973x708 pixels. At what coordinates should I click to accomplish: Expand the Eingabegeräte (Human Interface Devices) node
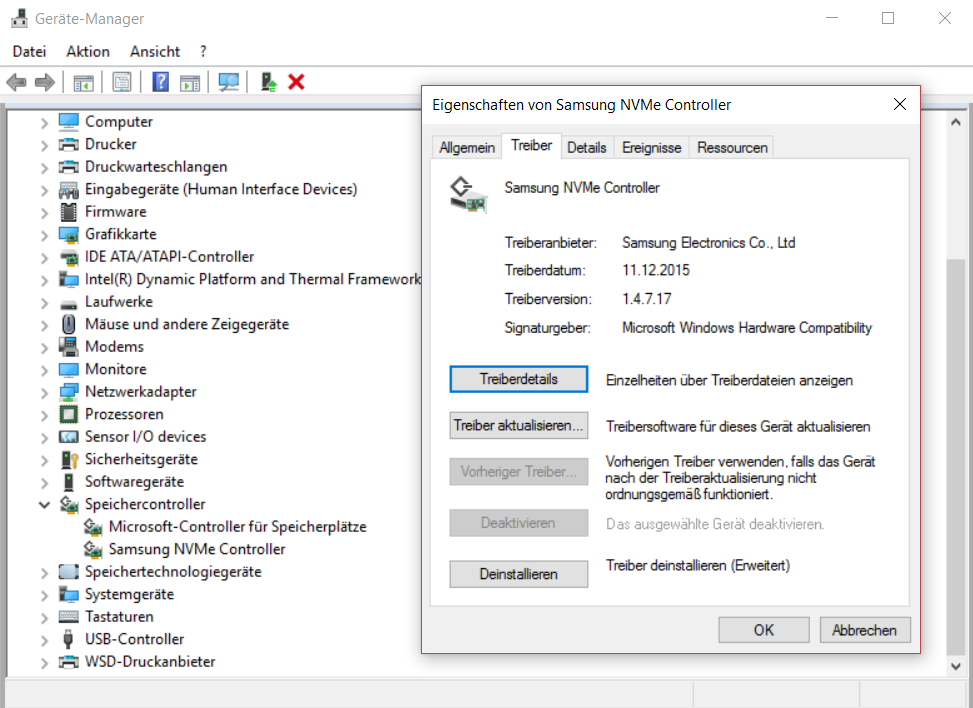[44, 190]
